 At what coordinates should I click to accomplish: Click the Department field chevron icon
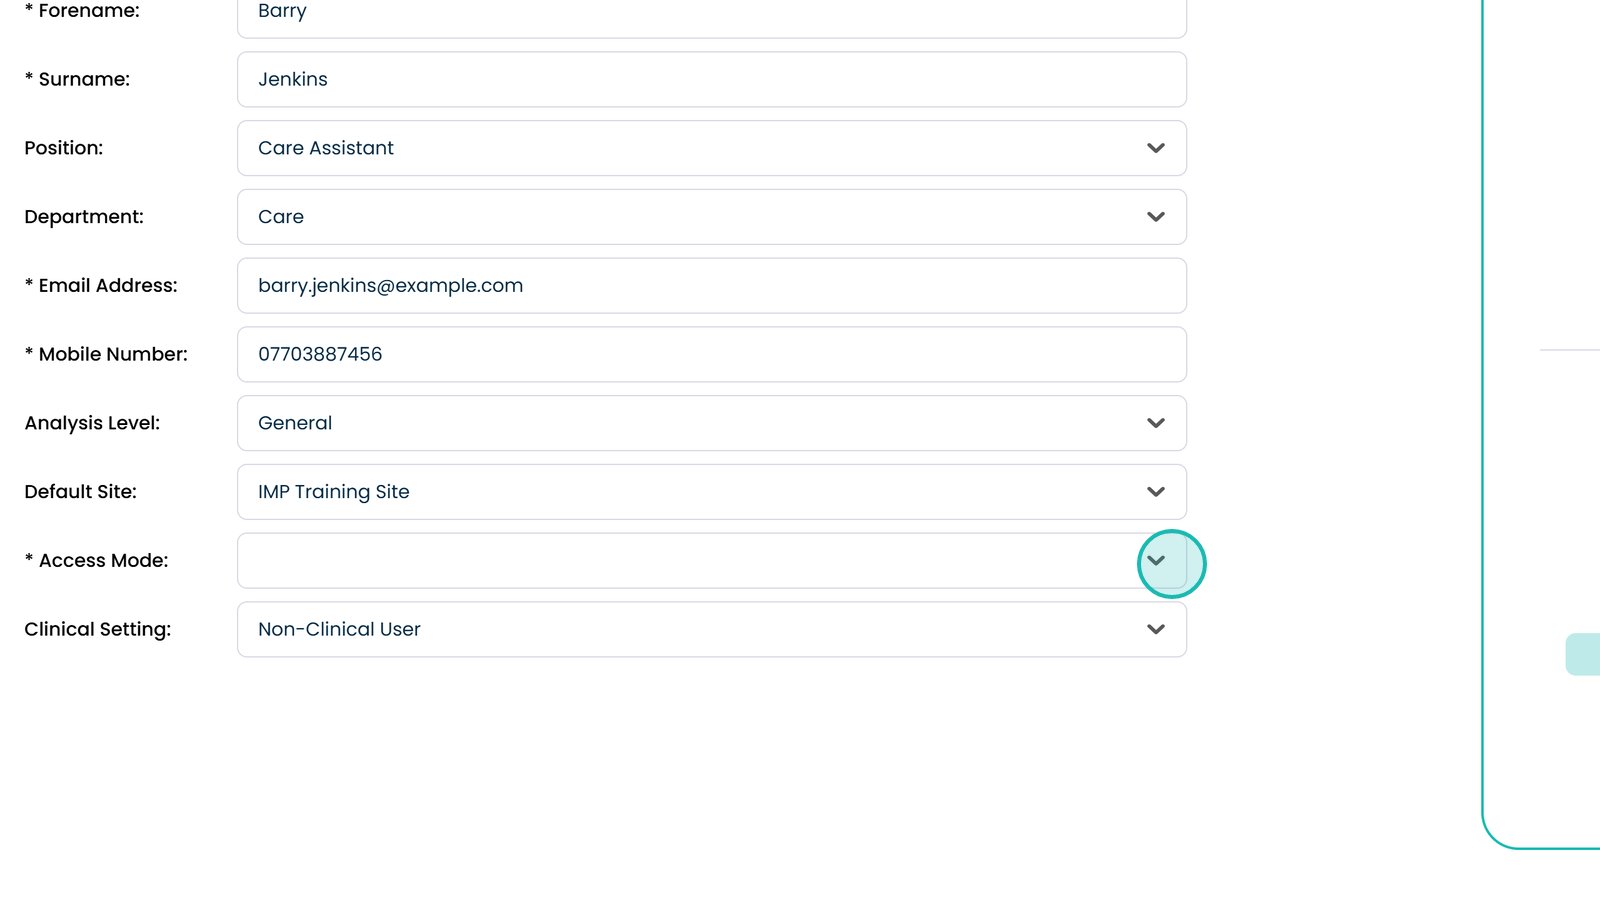coord(1156,217)
